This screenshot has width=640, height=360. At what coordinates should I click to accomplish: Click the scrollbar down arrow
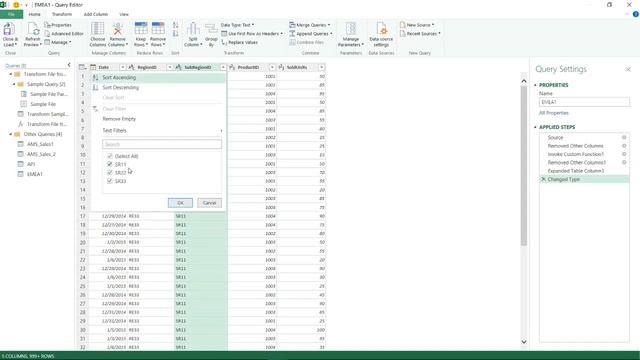524,342
